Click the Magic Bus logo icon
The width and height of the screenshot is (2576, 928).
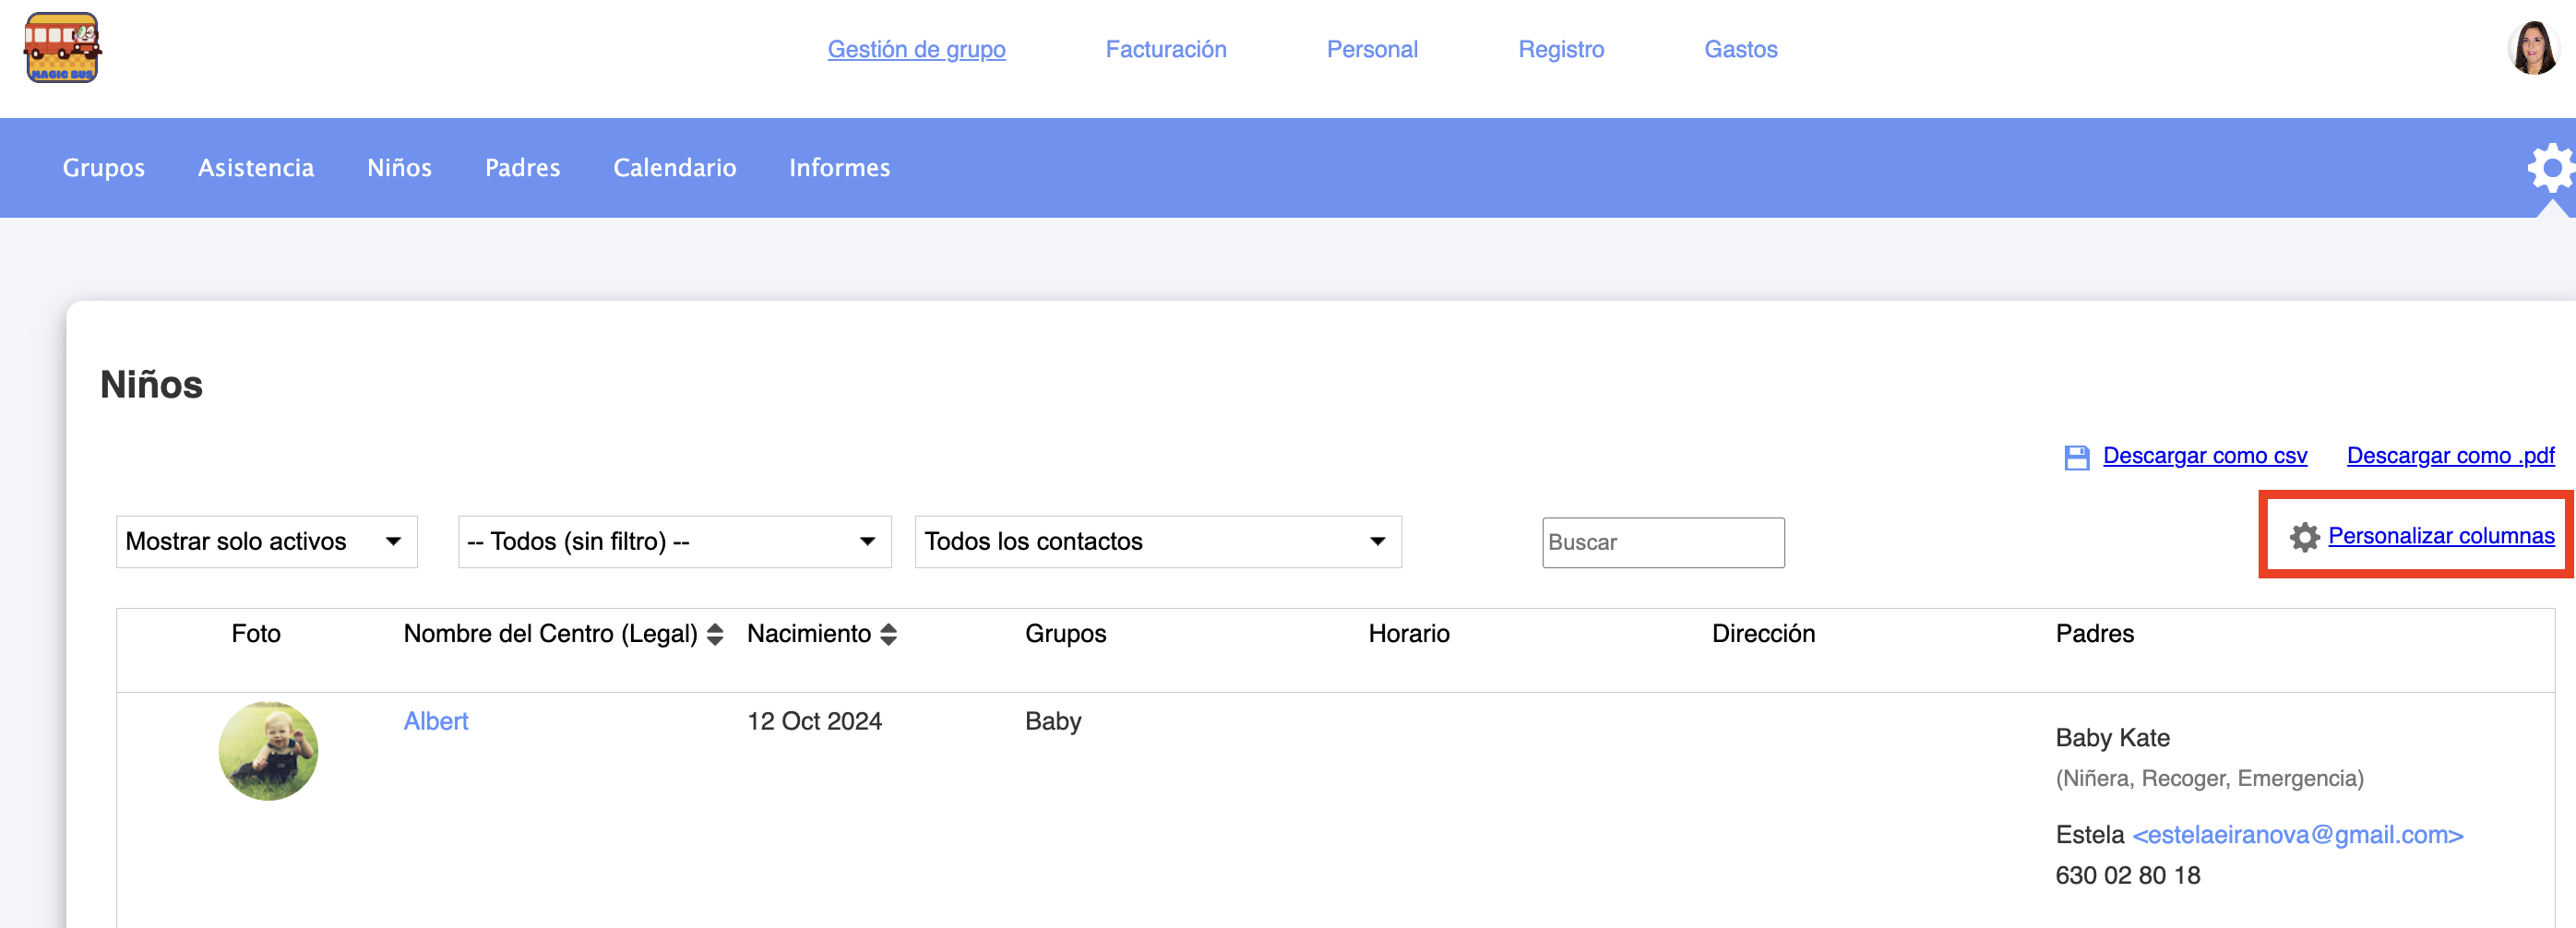pyautogui.click(x=62, y=48)
